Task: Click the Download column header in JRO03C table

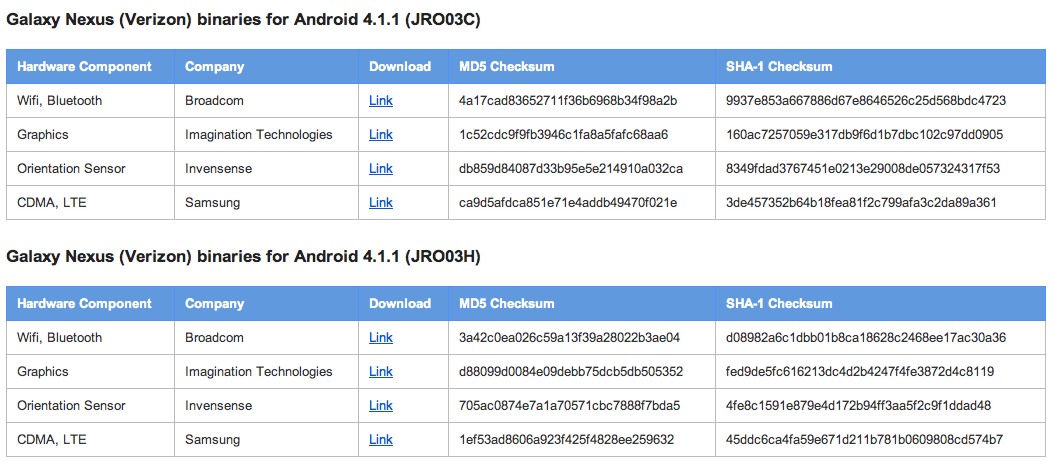Action: click(400, 67)
